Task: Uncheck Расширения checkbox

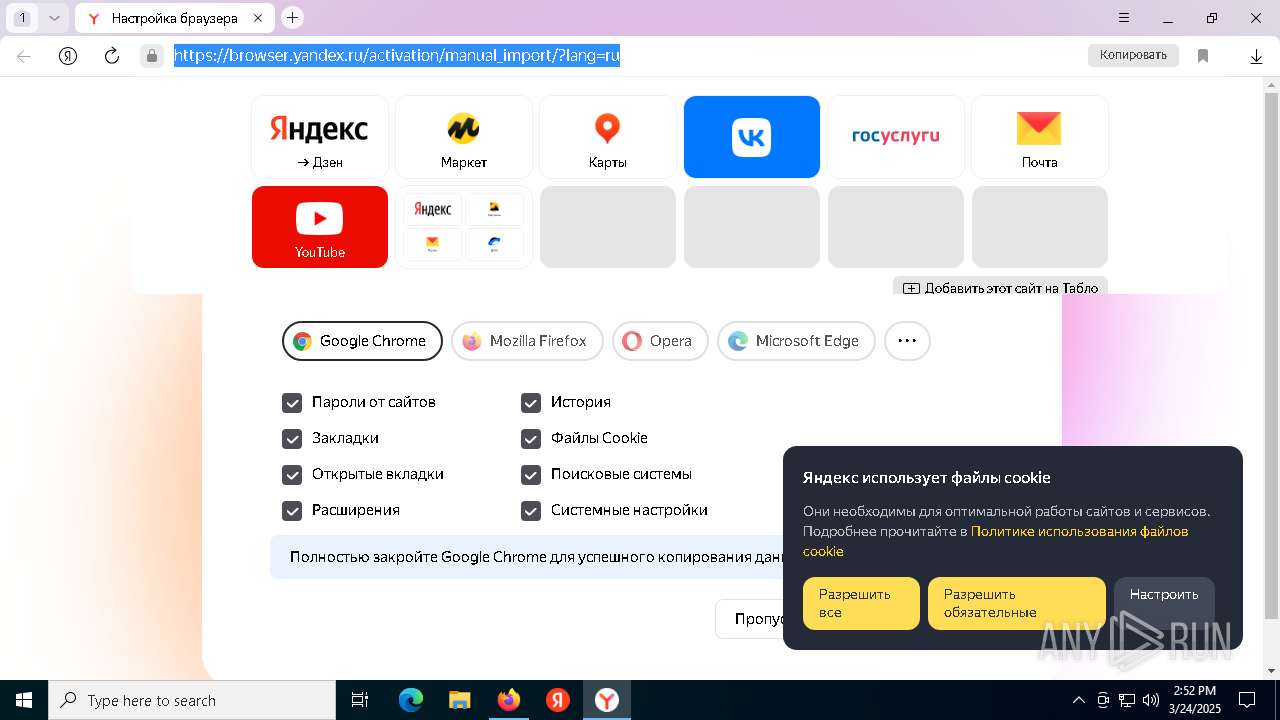Action: click(x=292, y=511)
